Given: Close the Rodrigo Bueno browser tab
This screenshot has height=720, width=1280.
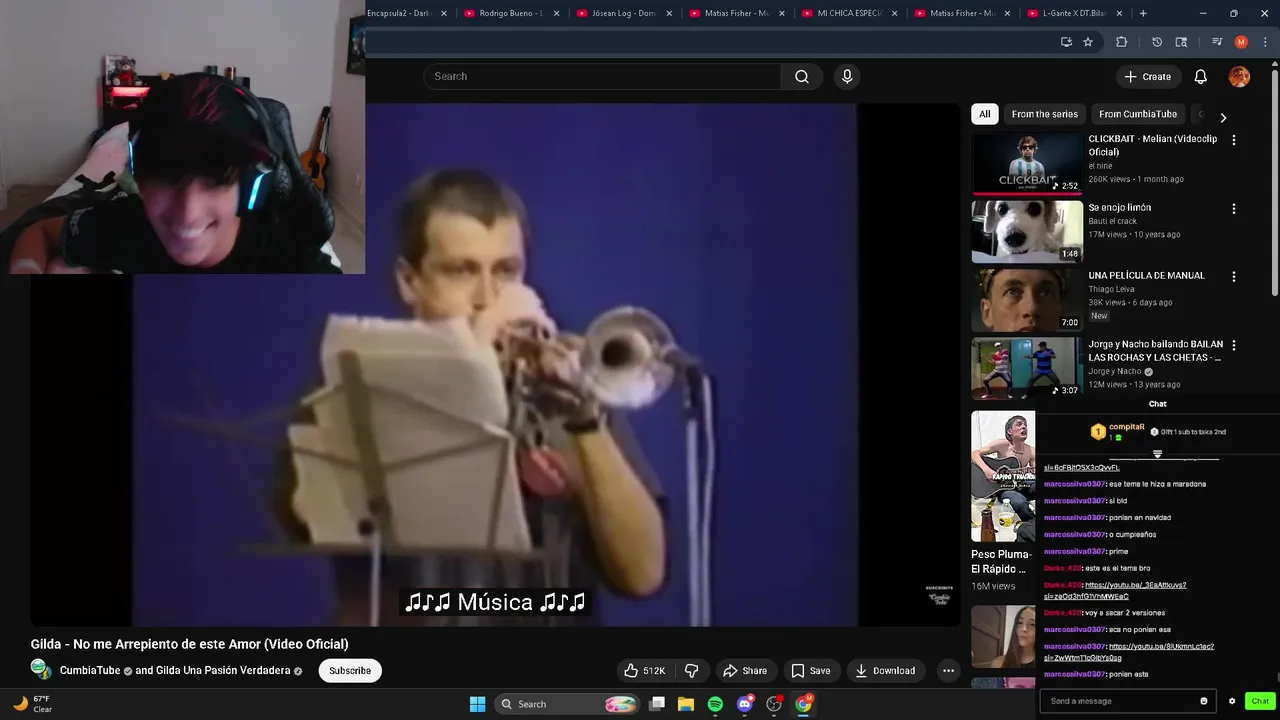Looking at the screenshot, I should tap(556, 13).
